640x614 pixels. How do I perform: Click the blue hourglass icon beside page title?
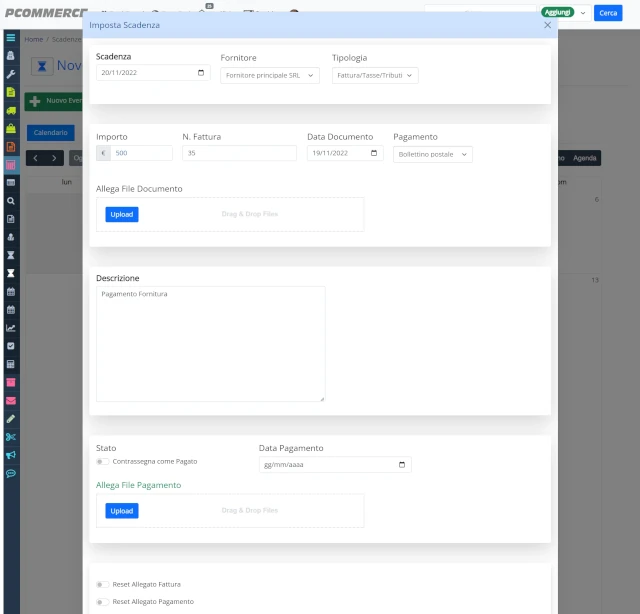click(42, 66)
